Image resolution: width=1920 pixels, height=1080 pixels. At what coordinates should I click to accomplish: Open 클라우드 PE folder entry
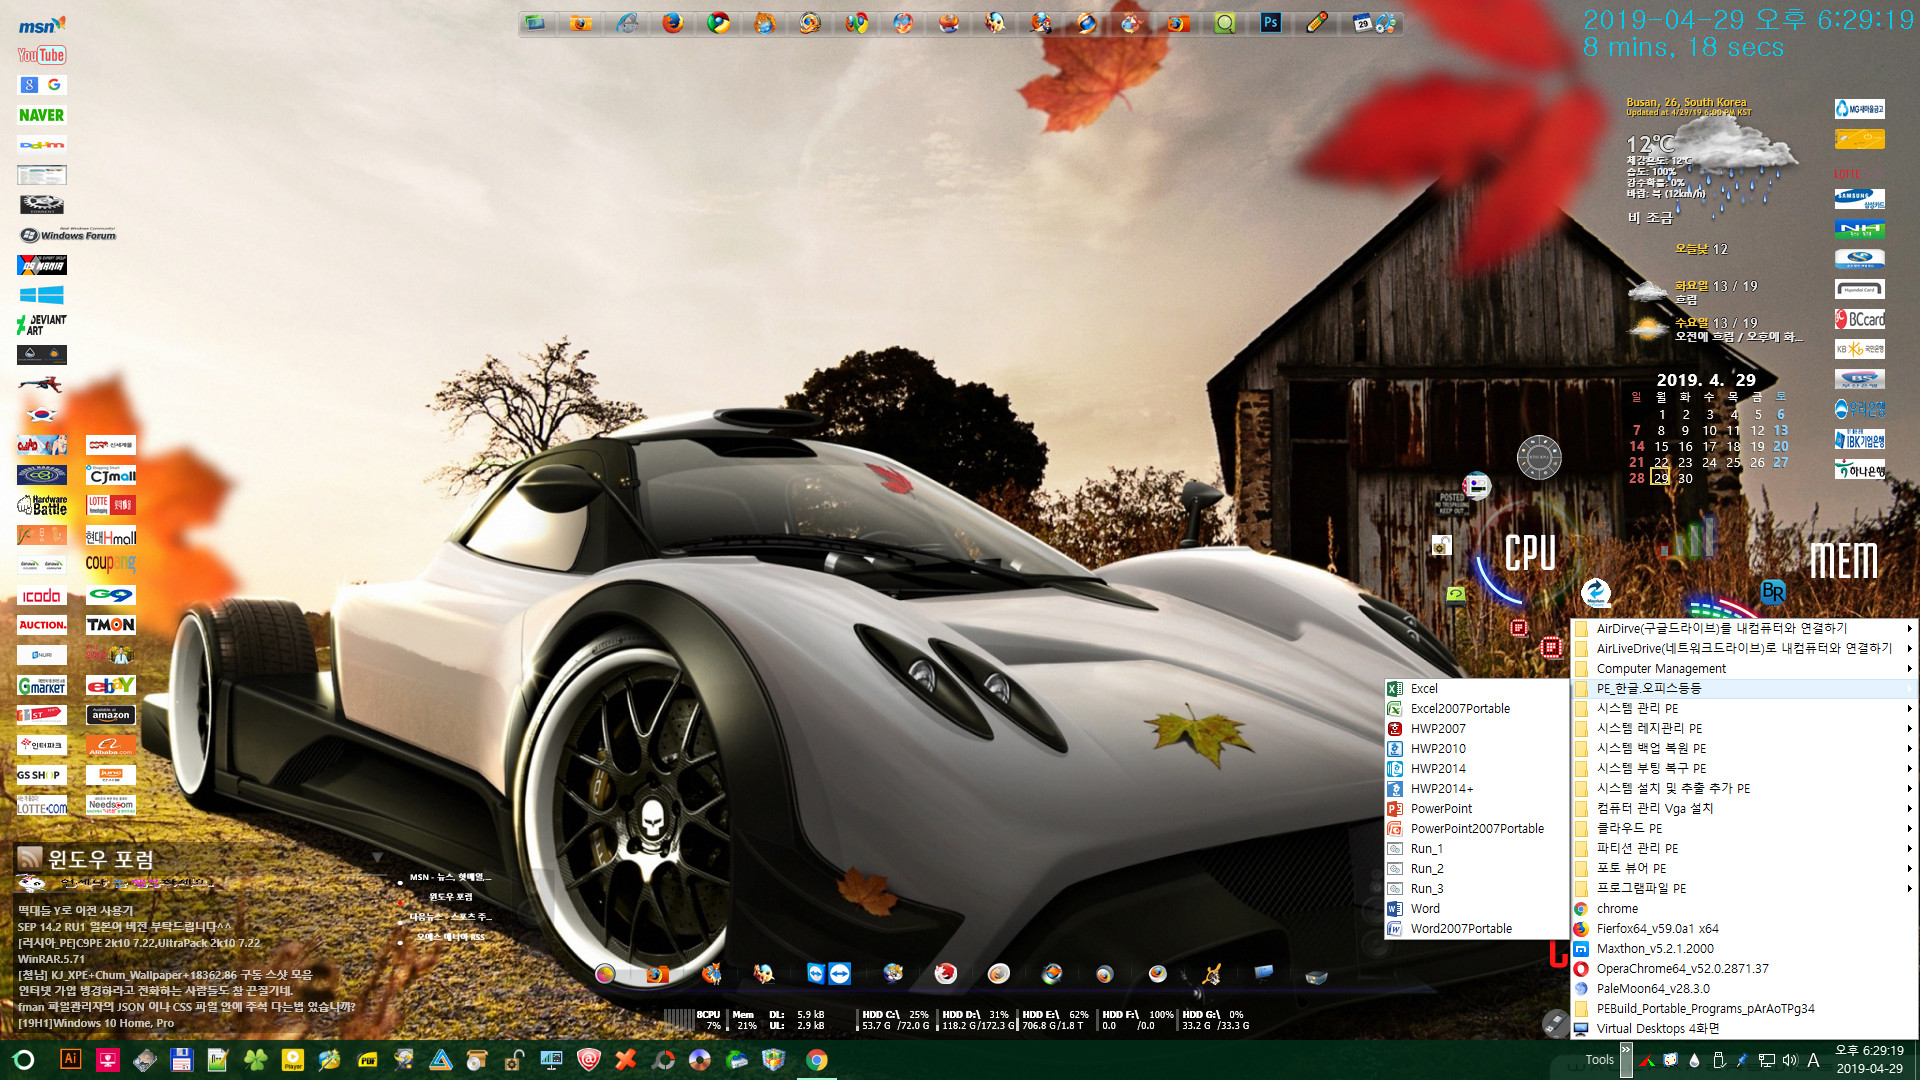tap(1743, 828)
